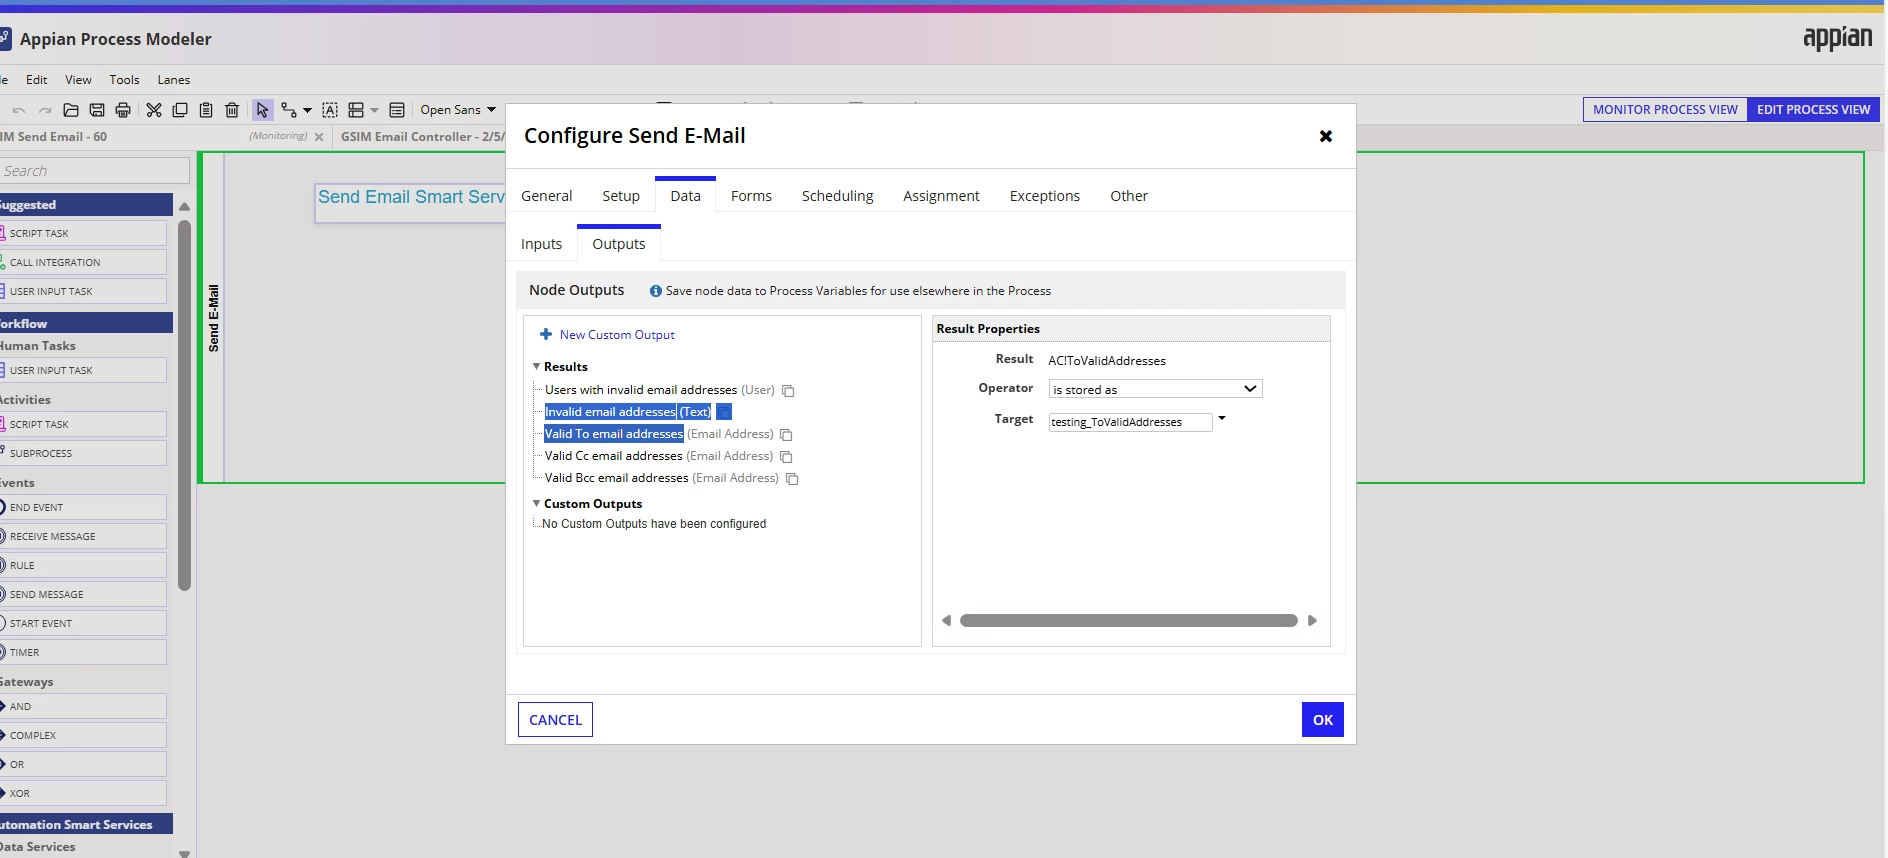Image resolution: width=1888 pixels, height=858 pixels.
Task: Open the Tools menu
Action: tap(125, 80)
